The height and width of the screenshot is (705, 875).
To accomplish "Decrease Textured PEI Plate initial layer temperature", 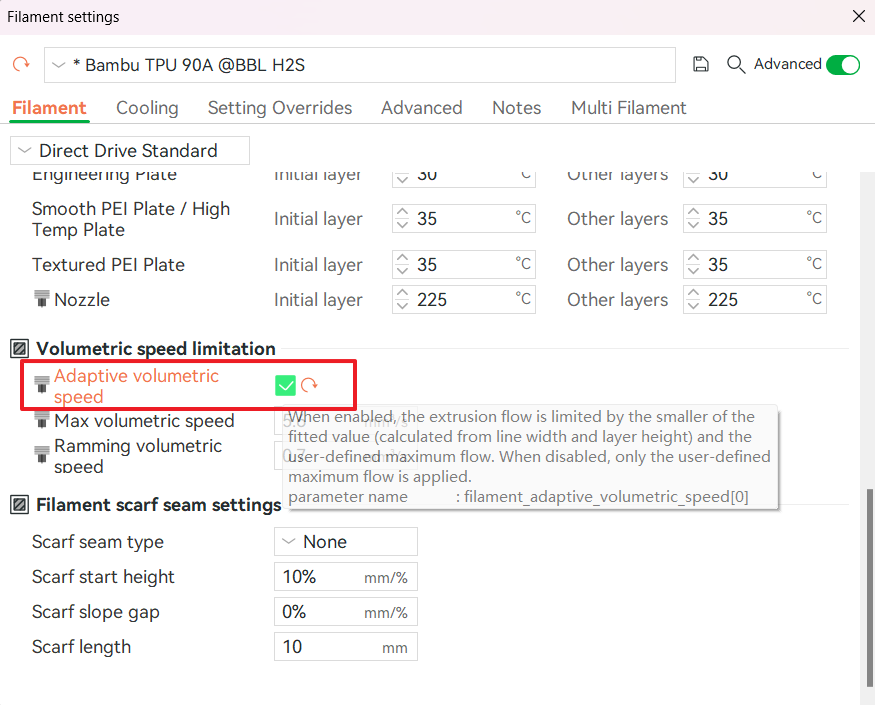I will pyautogui.click(x=402, y=270).
